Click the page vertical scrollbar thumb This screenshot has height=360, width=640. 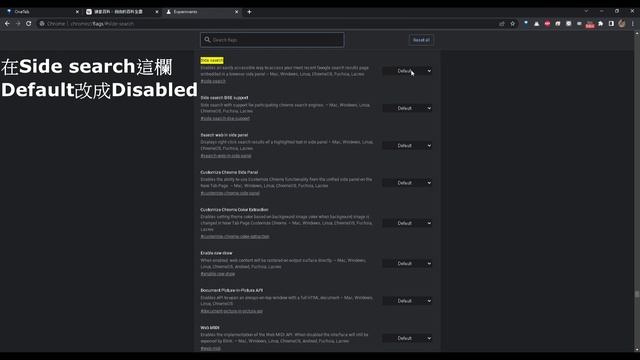(x=637, y=294)
